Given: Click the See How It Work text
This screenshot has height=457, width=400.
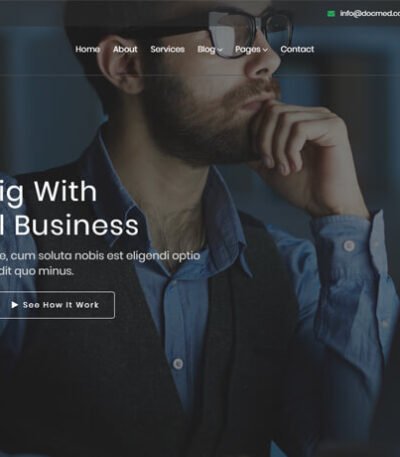Looking at the screenshot, I should pyautogui.click(x=61, y=305).
